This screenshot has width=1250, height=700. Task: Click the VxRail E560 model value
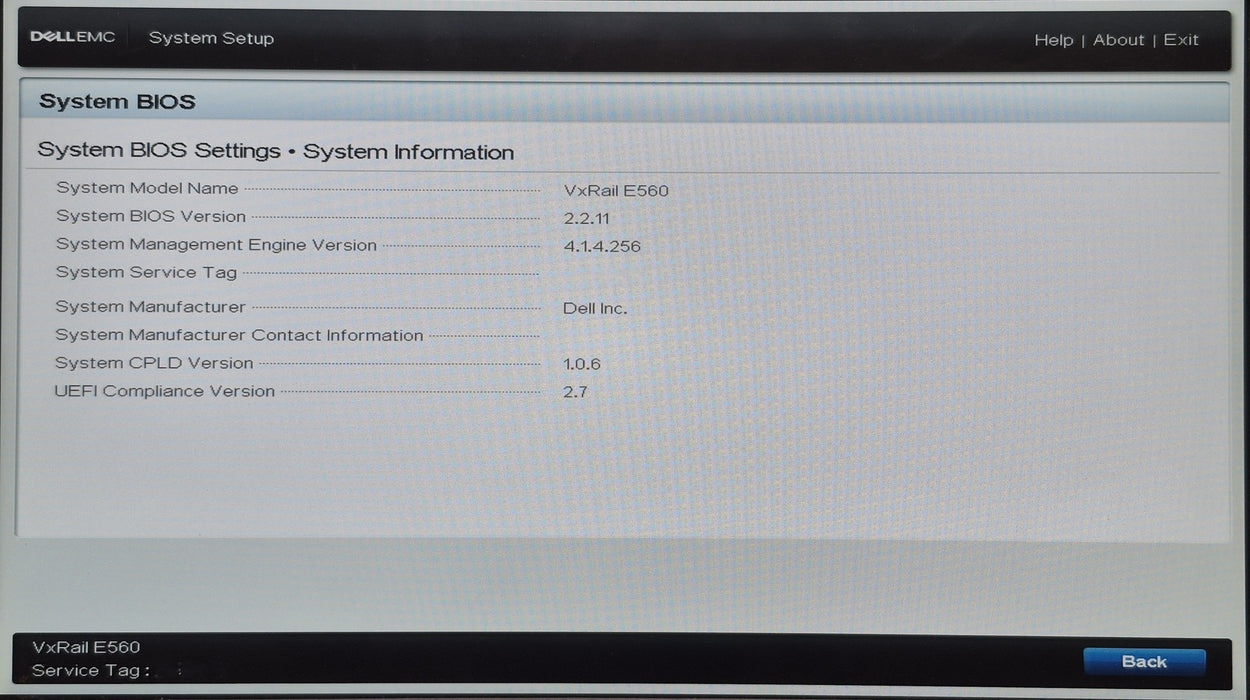pos(615,190)
